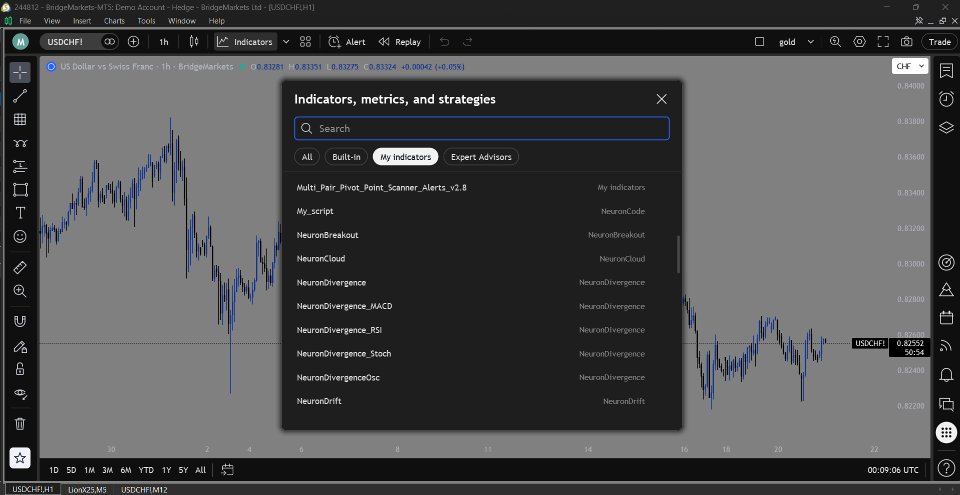
Task: Open the chats panel icon
Action: tap(946, 404)
